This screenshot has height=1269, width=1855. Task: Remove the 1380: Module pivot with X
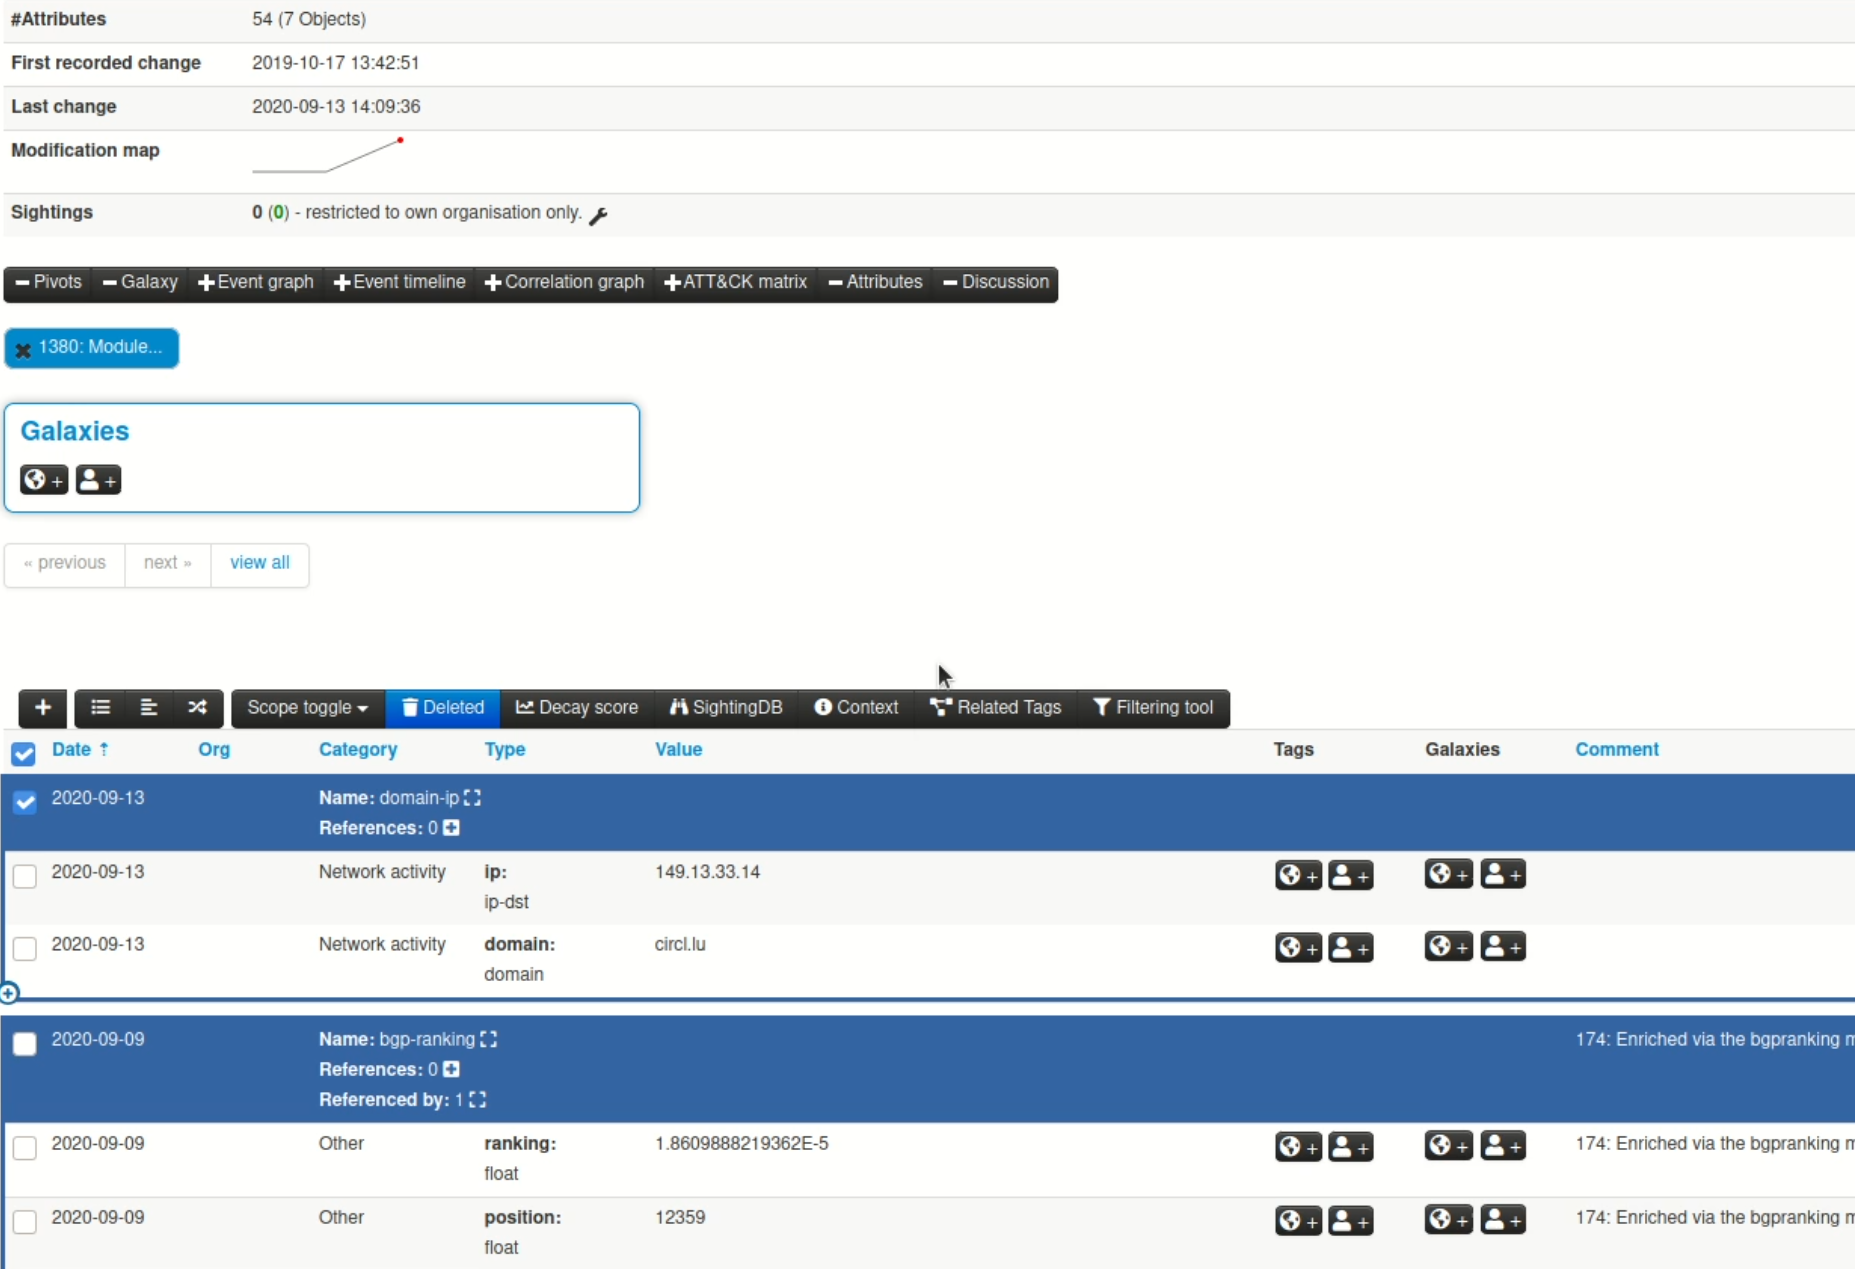pyautogui.click(x=23, y=349)
